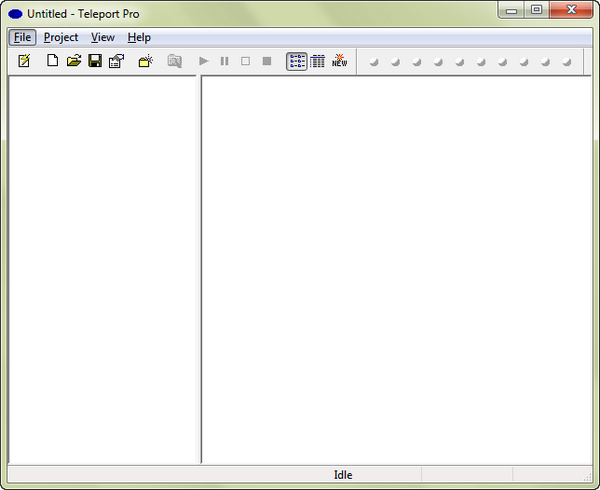This screenshot has width=600, height=490.
Task: Open an existing project with folder icon
Action: click(74, 61)
